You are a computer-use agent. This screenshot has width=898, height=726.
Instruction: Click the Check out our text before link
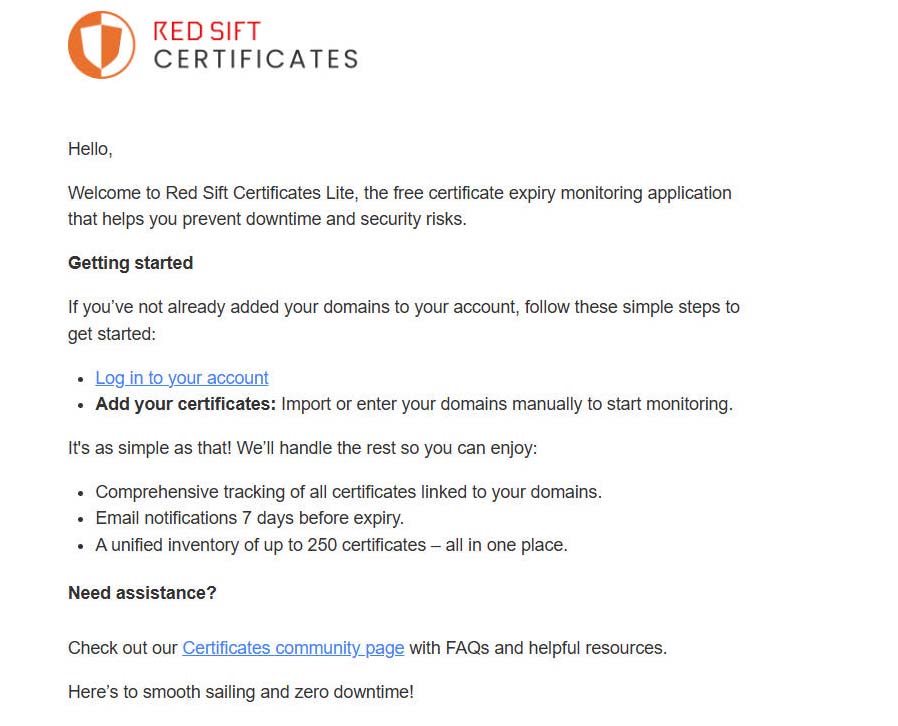[123, 648]
